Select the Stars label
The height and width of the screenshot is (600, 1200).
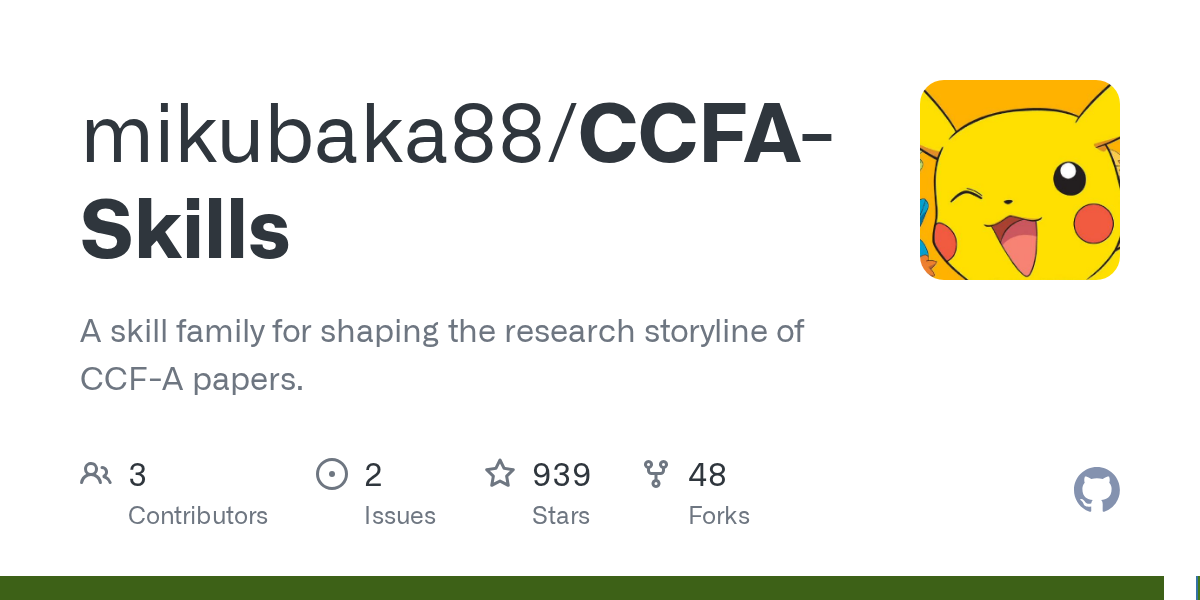tap(561, 516)
